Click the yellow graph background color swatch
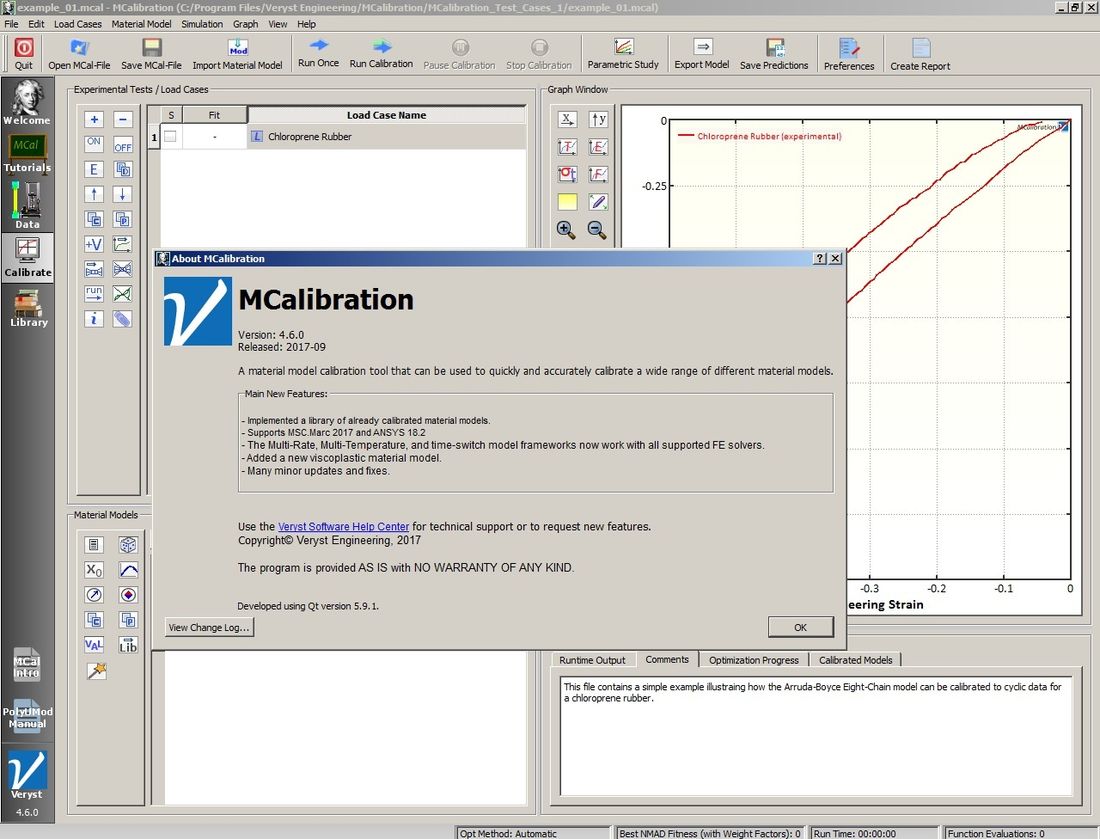1100x839 pixels. point(567,202)
